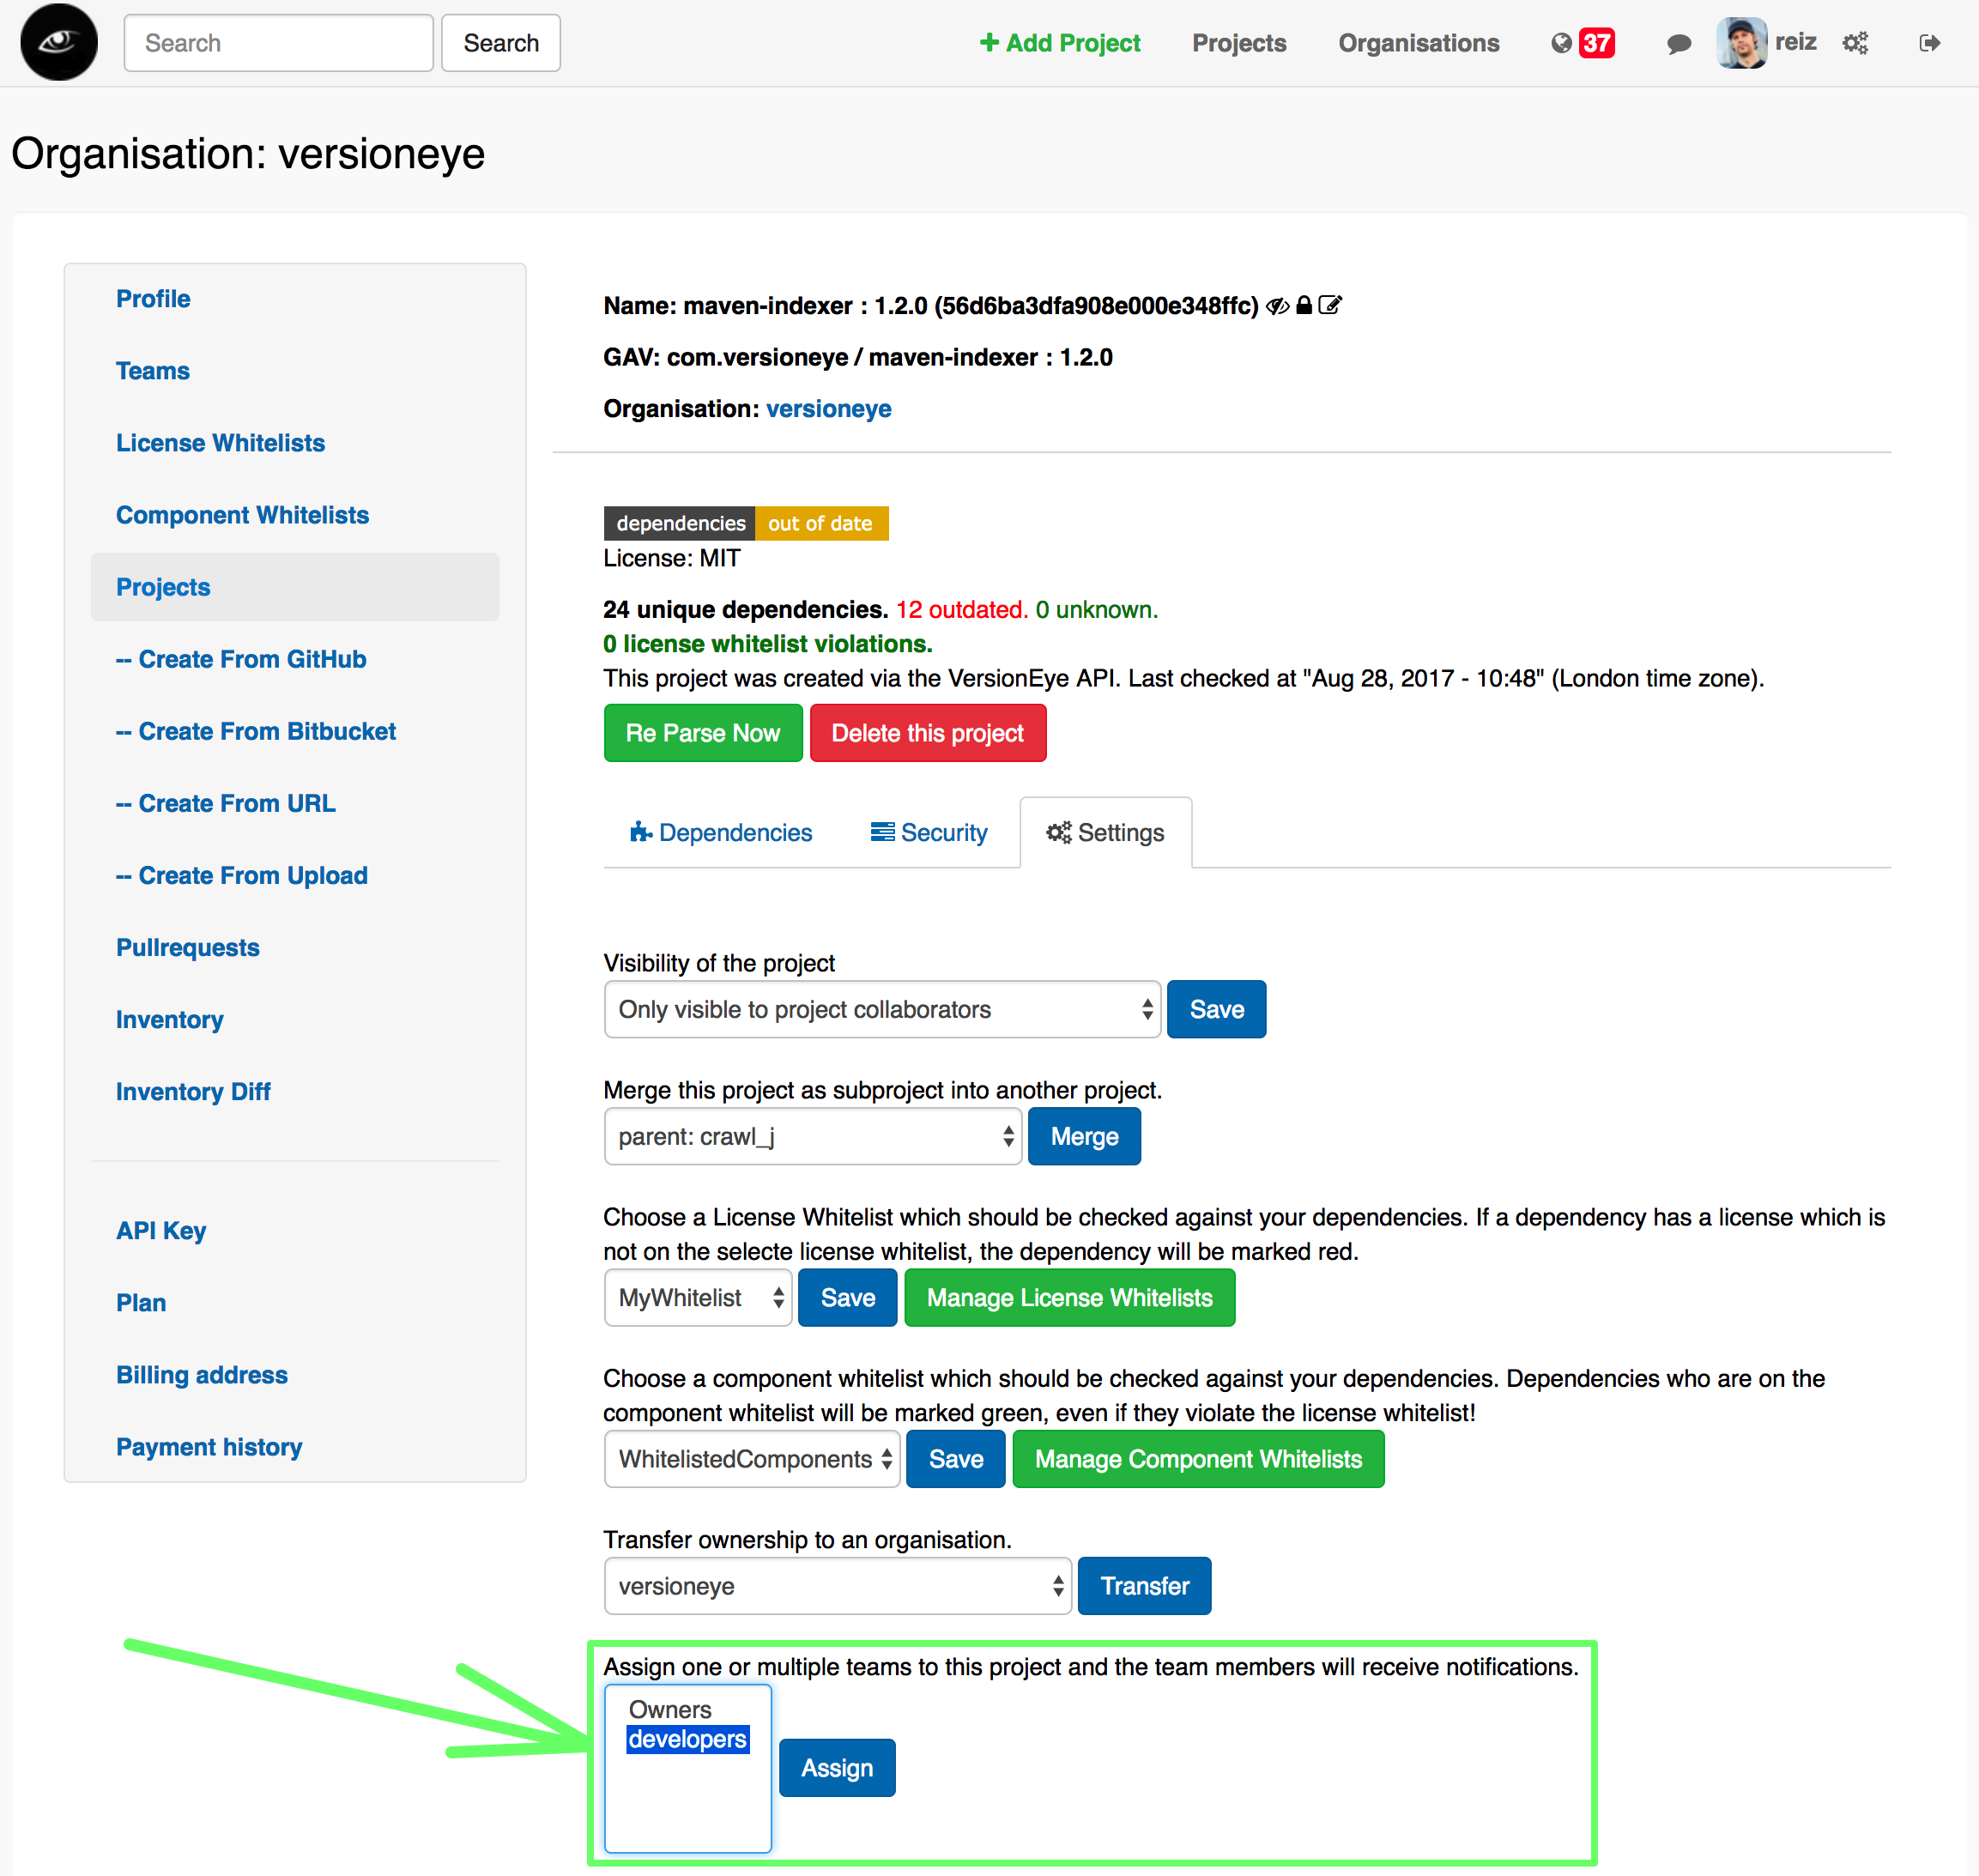The width and height of the screenshot is (1979, 1876).
Task: Open the speech bubble messages icon
Action: pyautogui.click(x=1678, y=43)
